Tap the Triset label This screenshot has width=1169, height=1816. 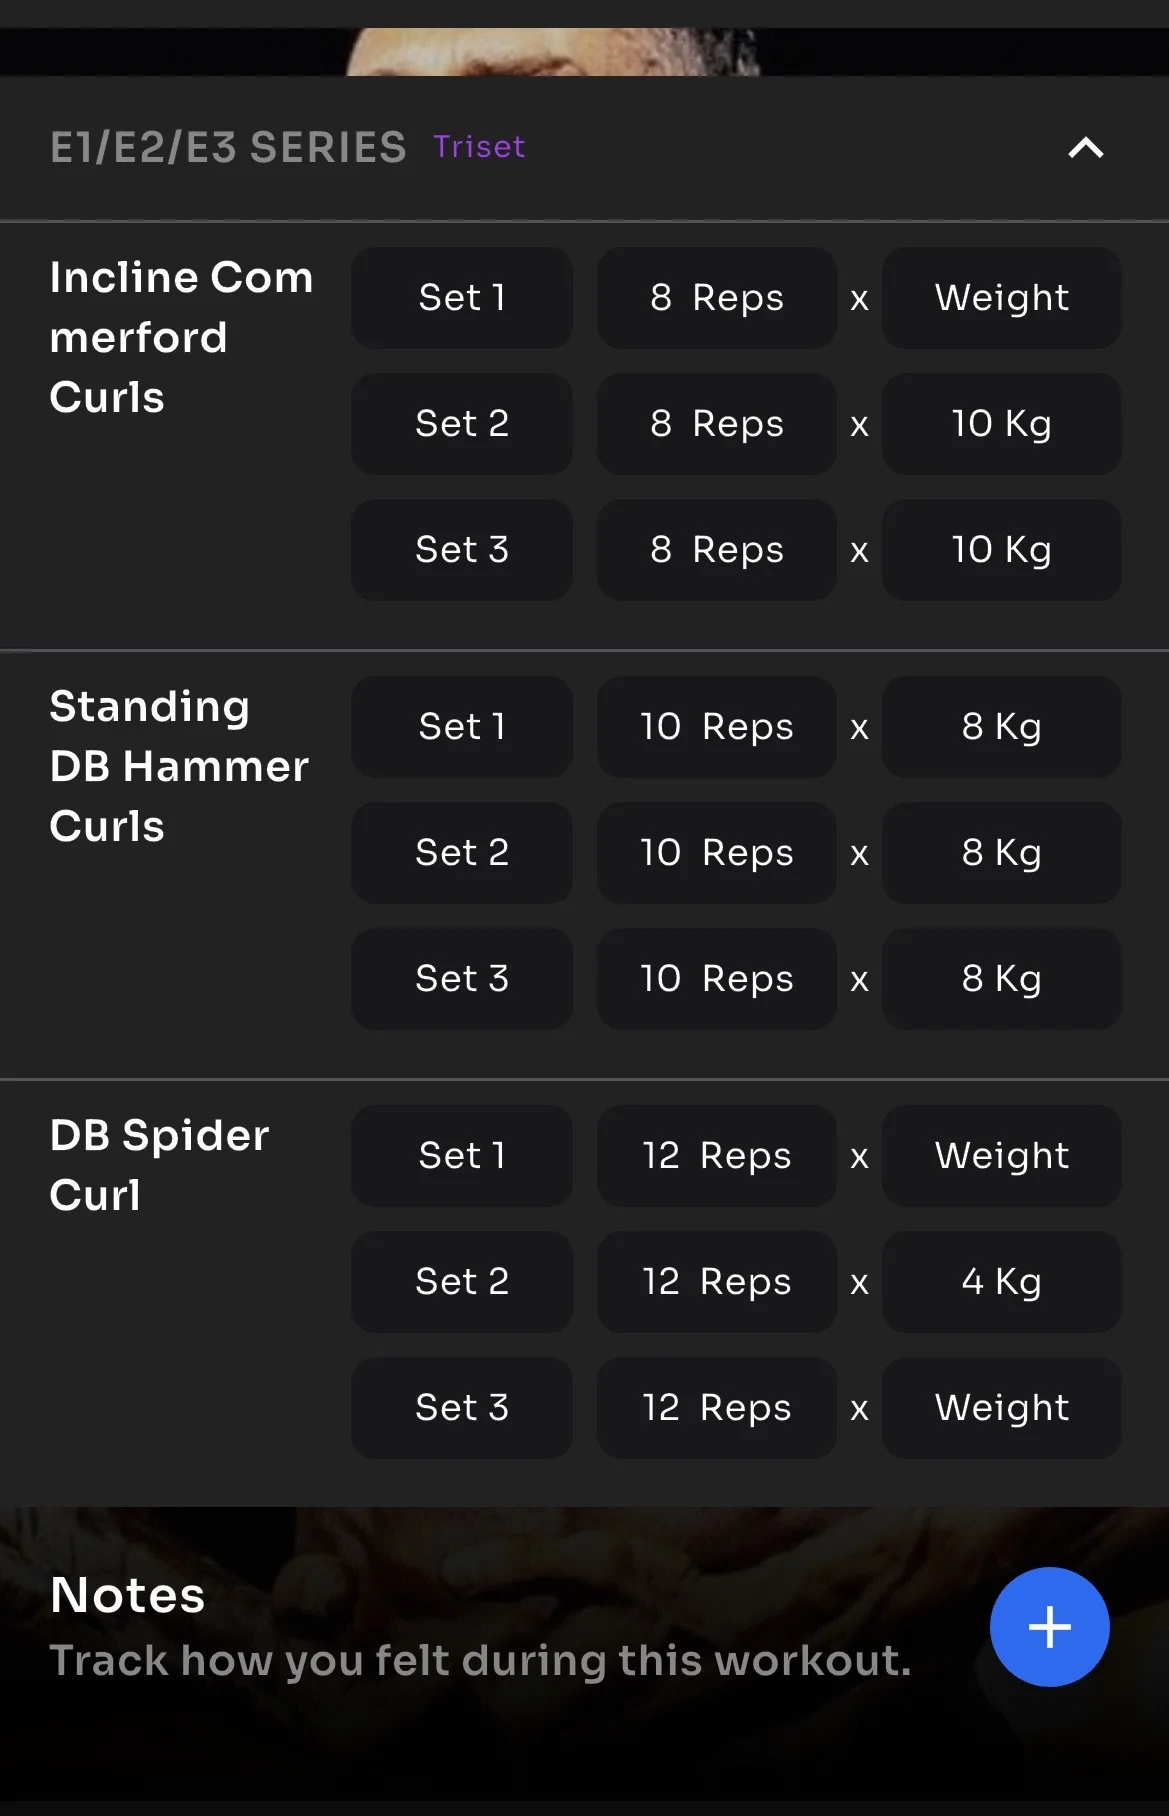tap(479, 147)
